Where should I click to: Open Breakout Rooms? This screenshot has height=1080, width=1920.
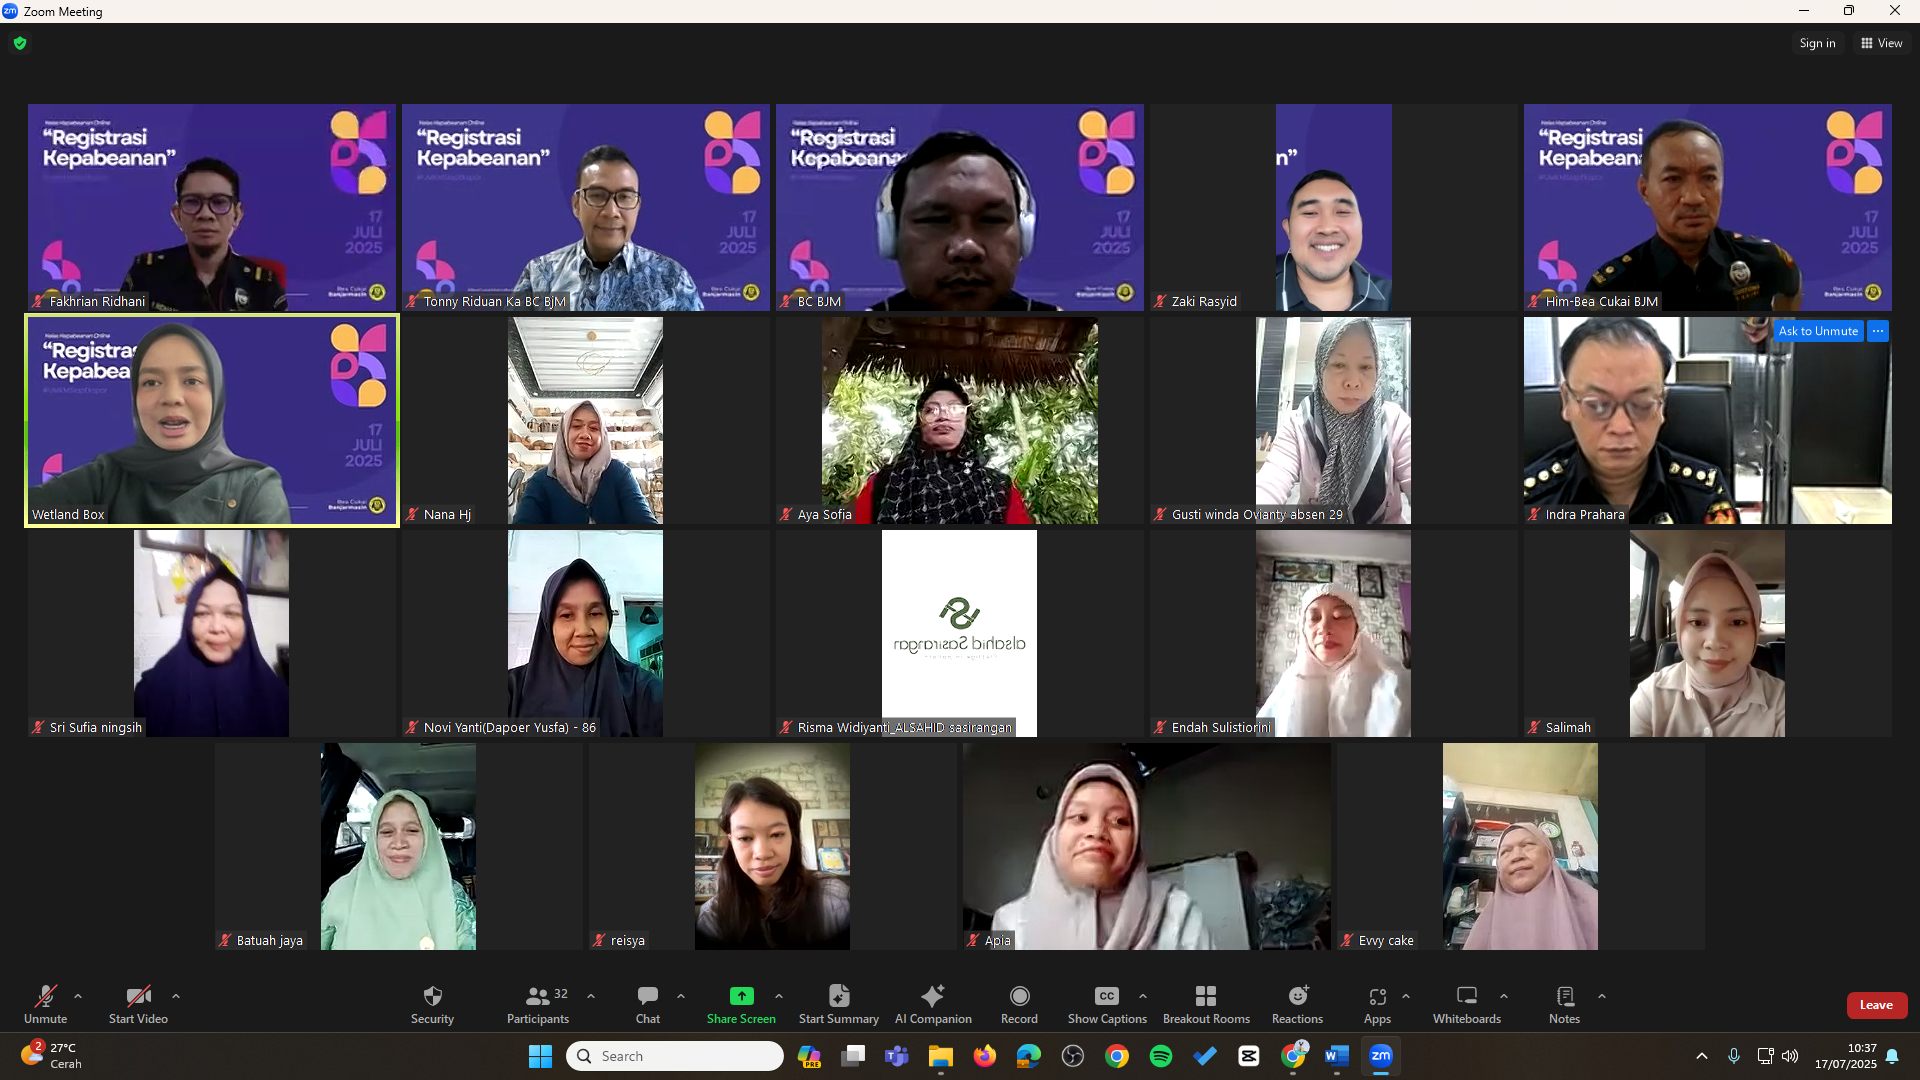click(1206, 1003)
